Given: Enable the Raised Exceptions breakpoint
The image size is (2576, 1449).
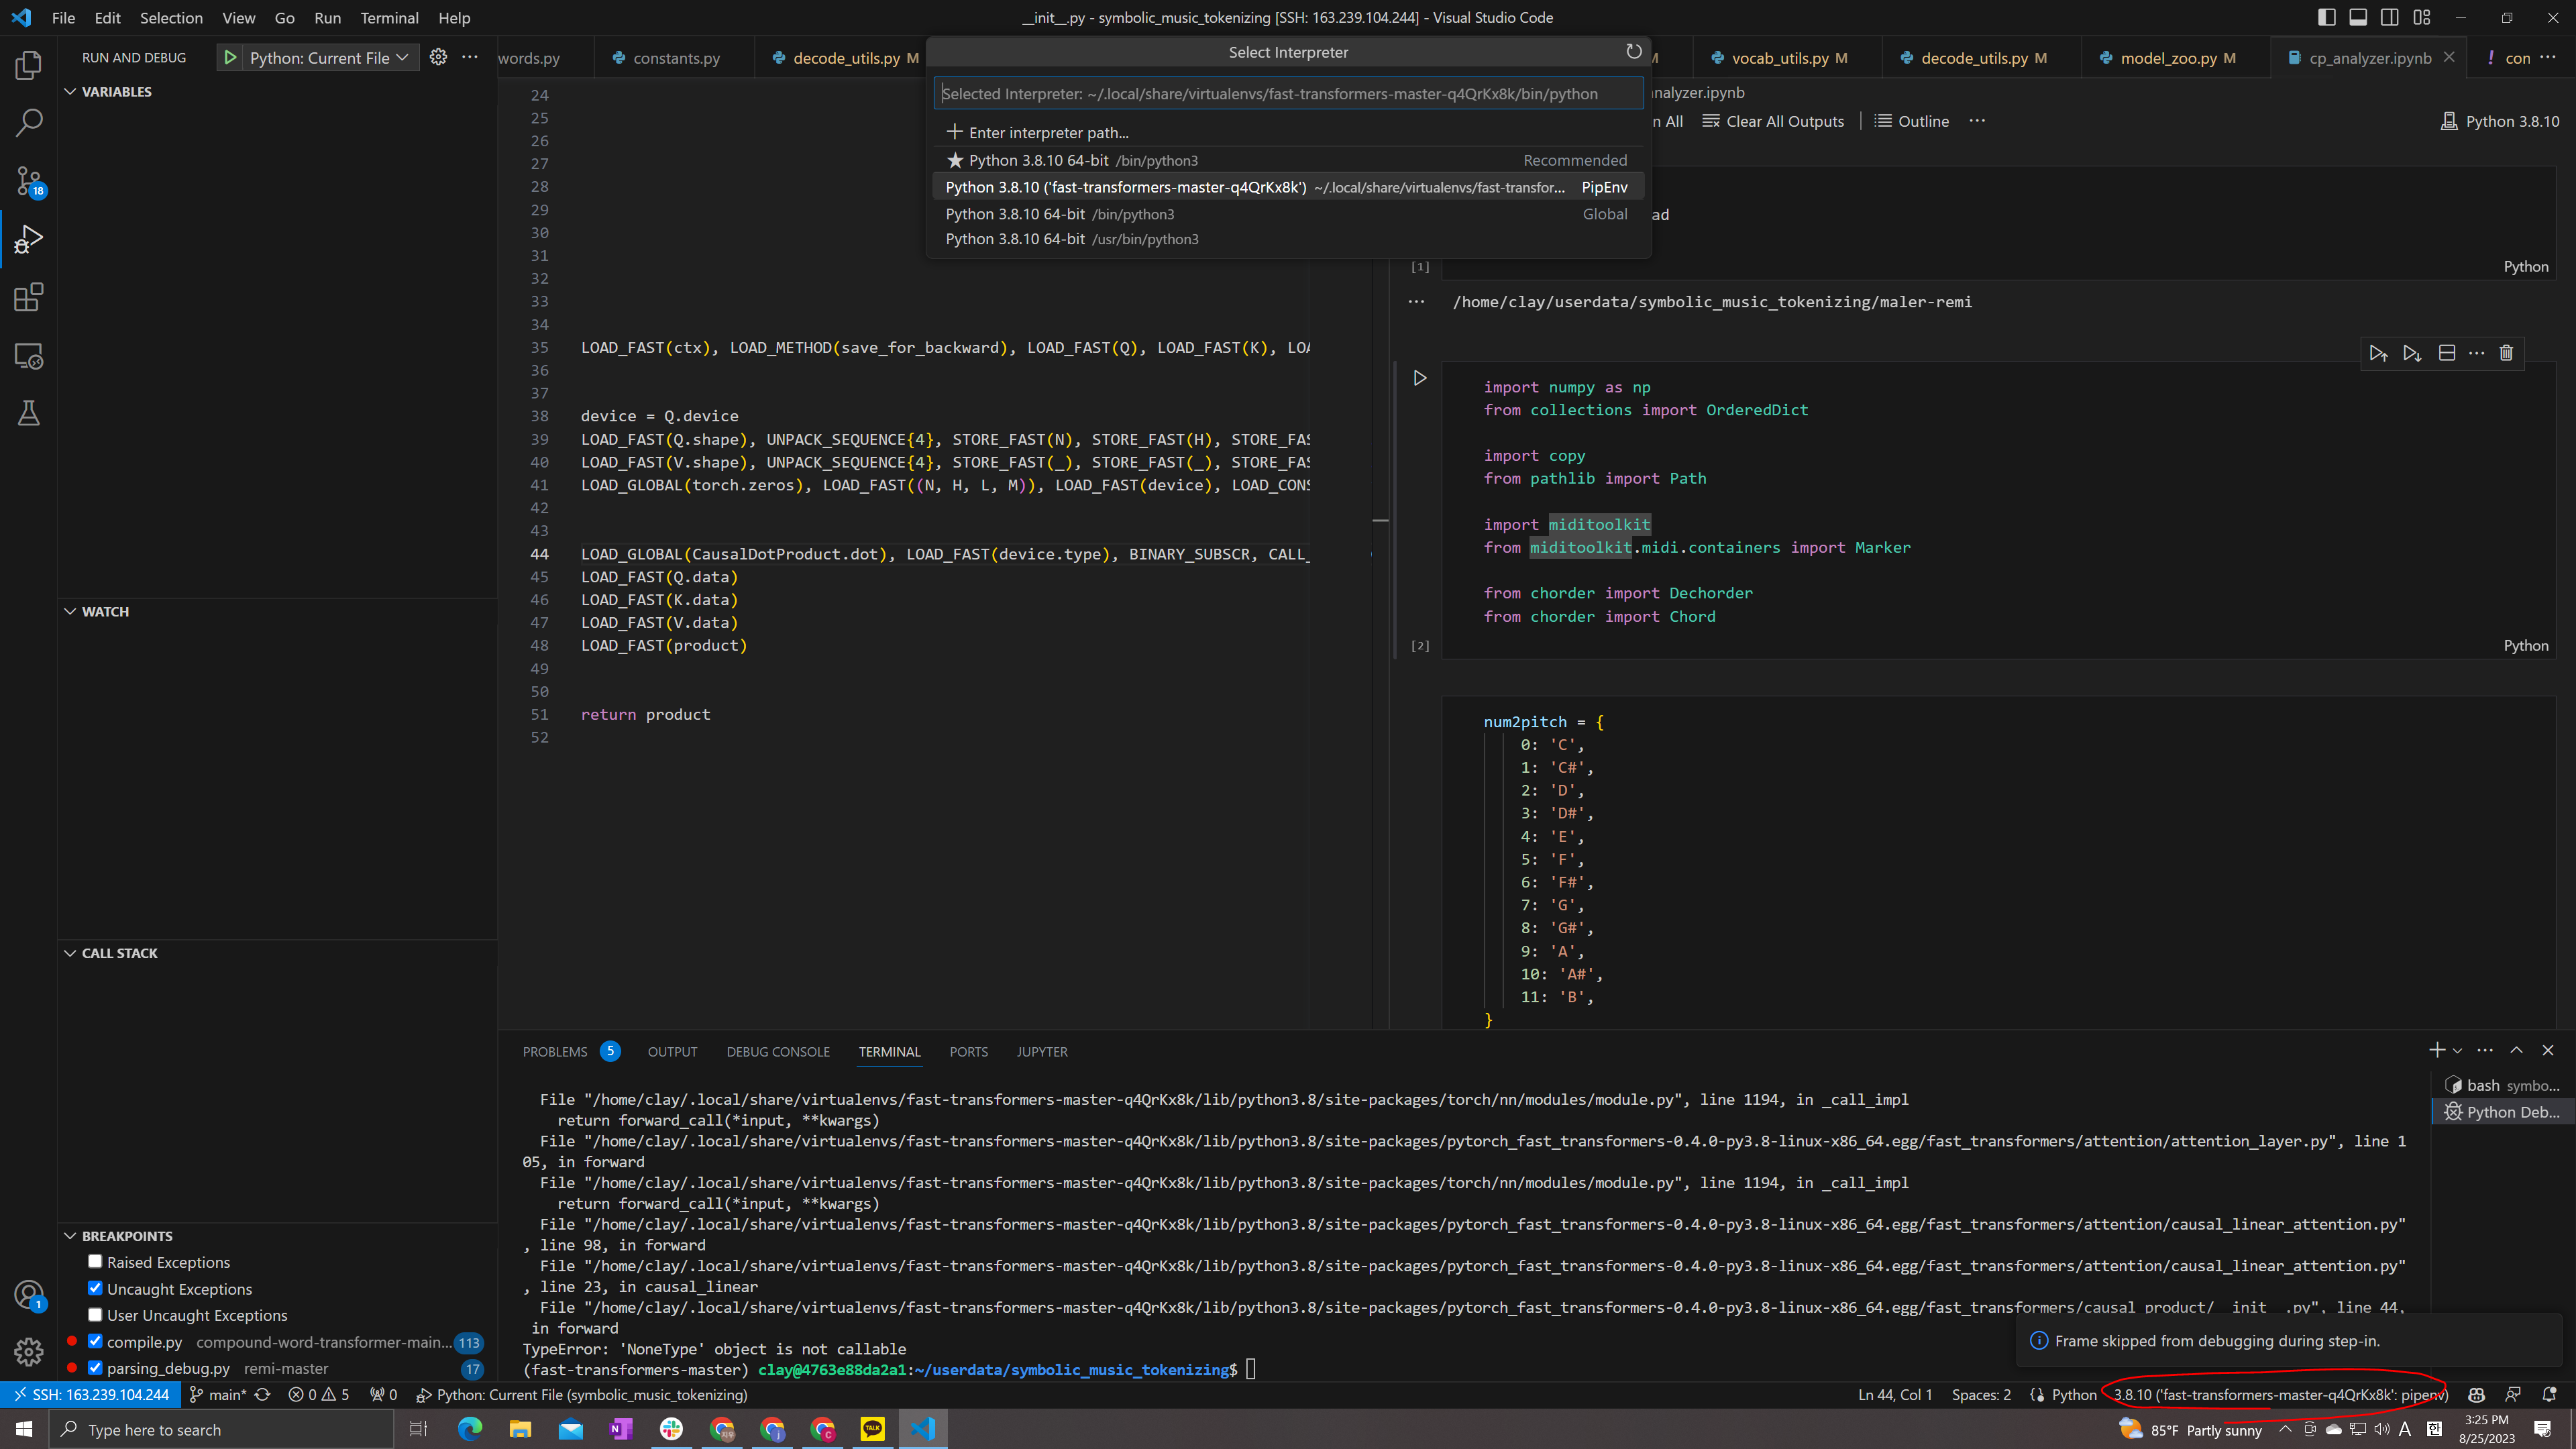Looking at the screenshot, I should (95, 1262).
